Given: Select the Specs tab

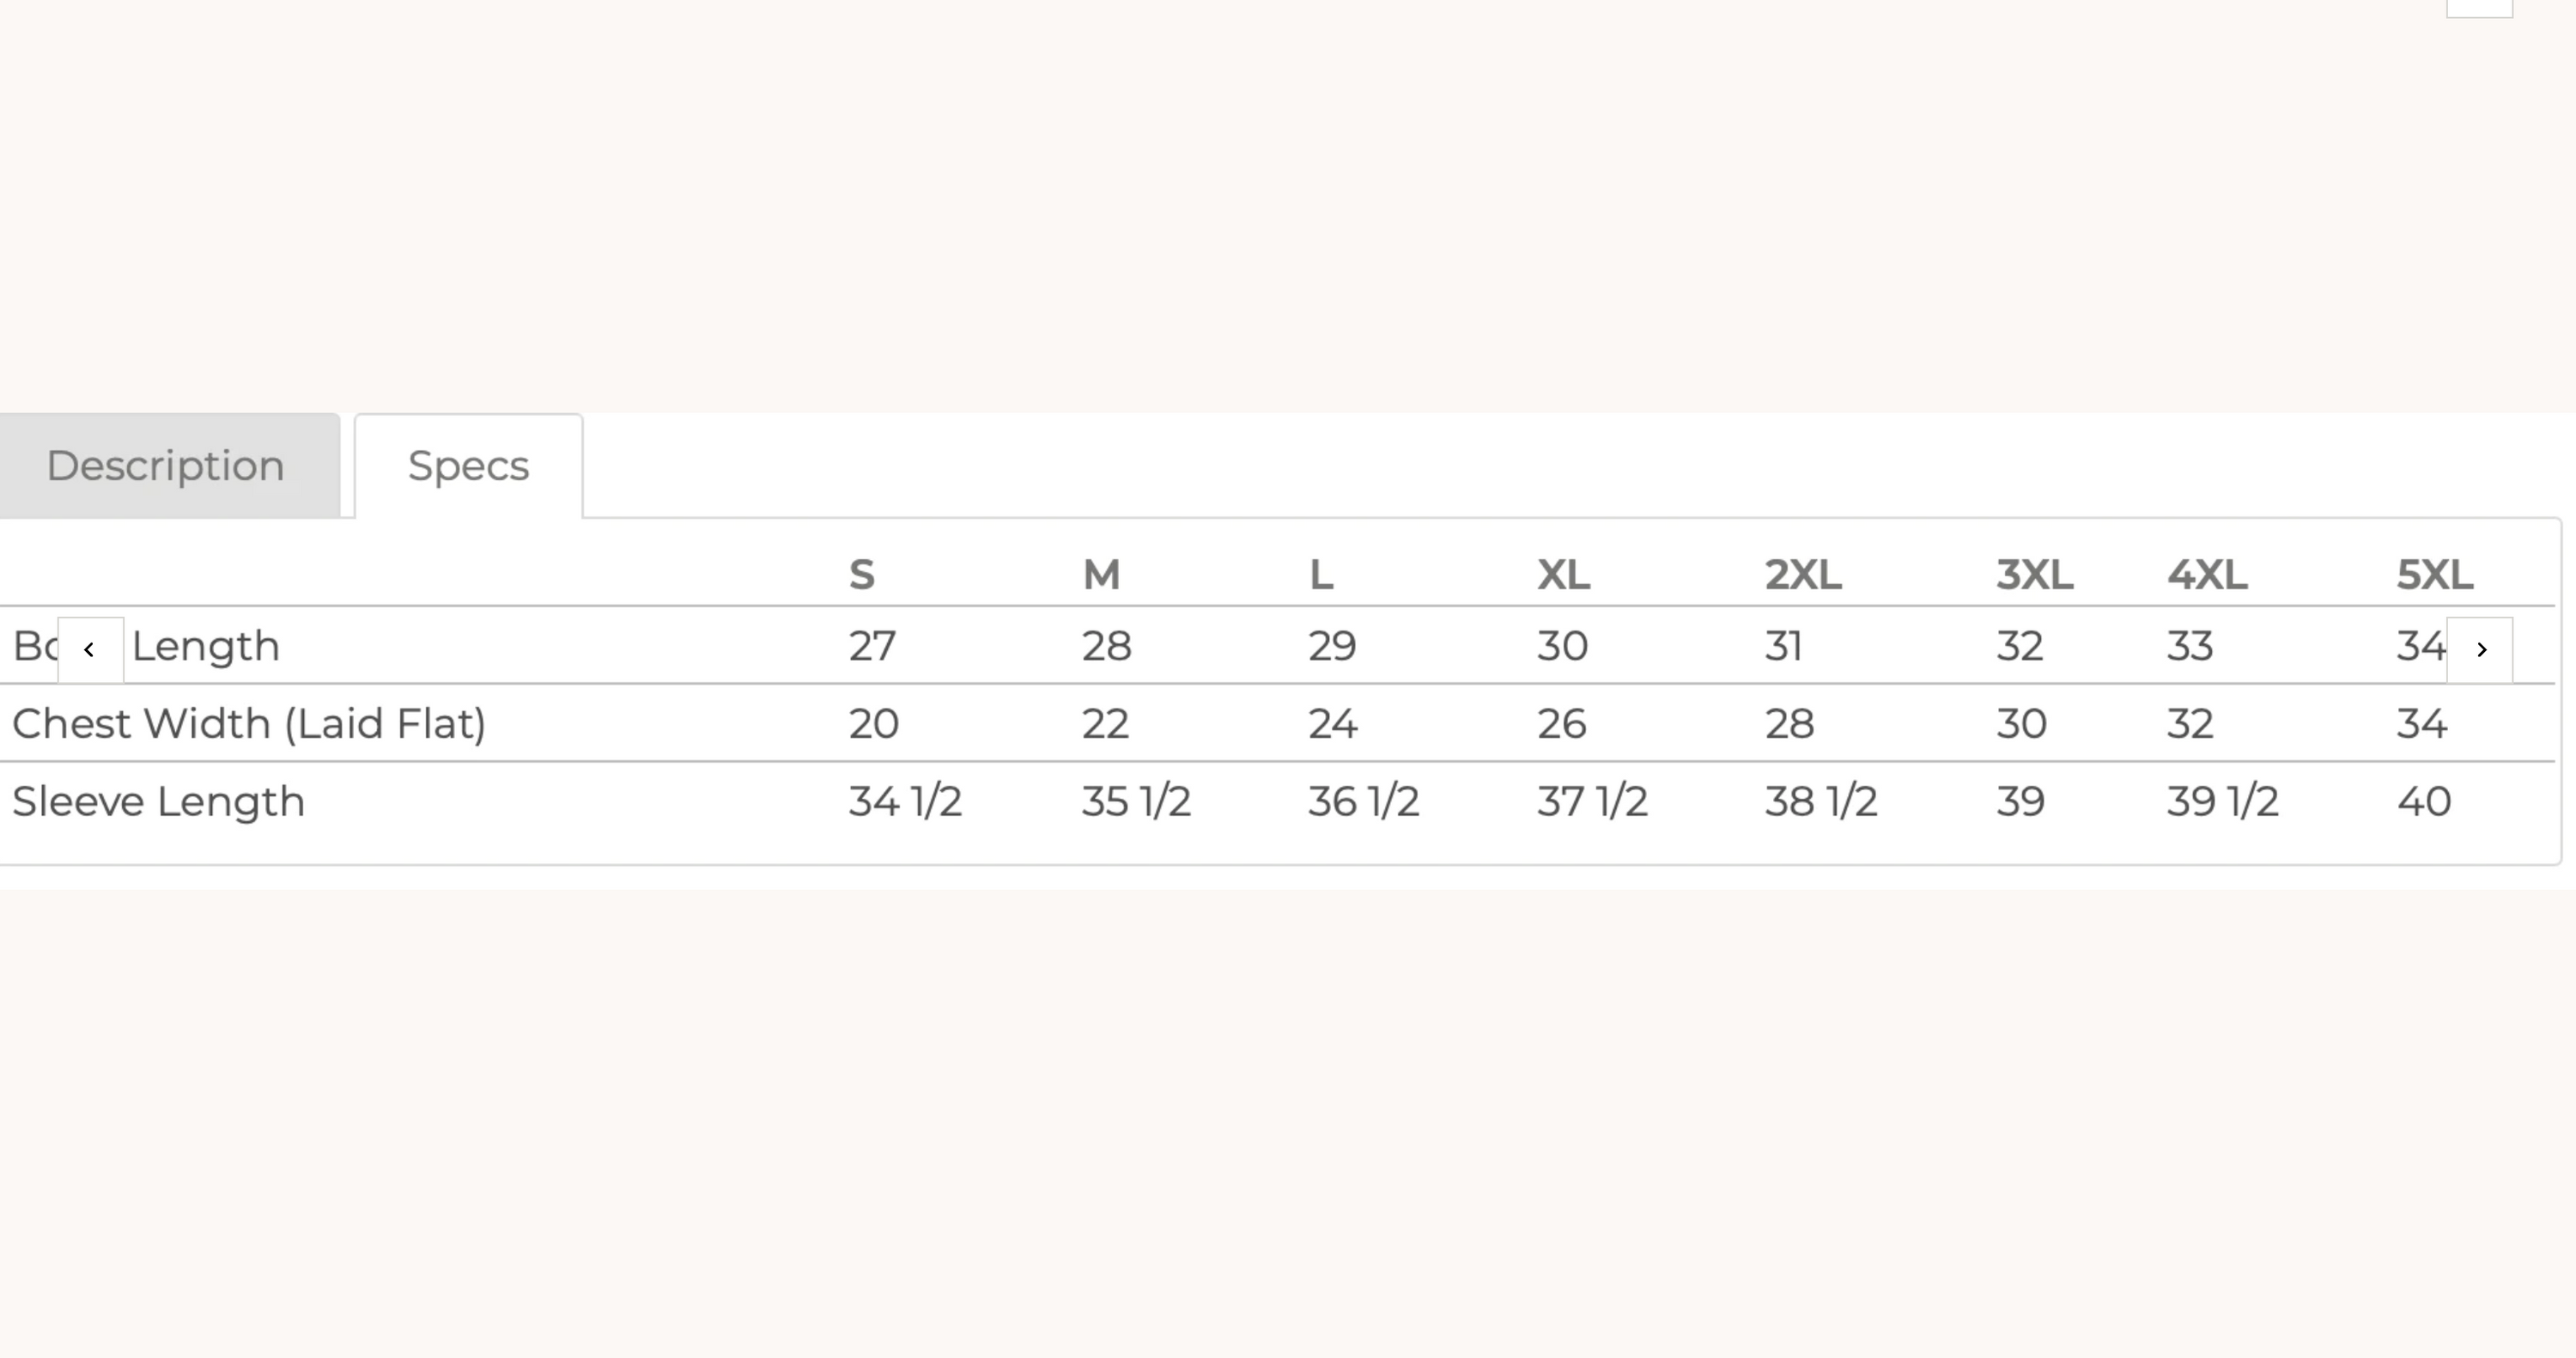Looking at the screenshot, I should [468, 466].
